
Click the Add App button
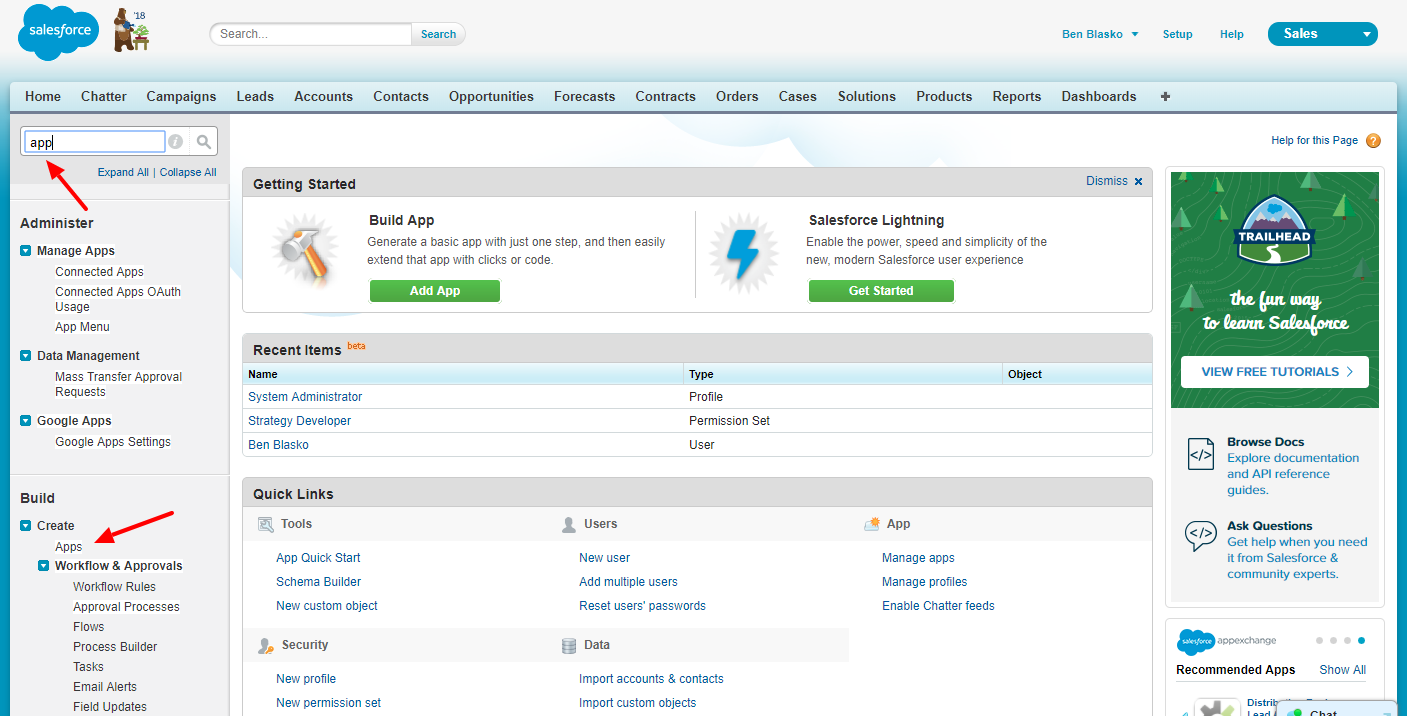pyautogui.click(x=435, y=291)
